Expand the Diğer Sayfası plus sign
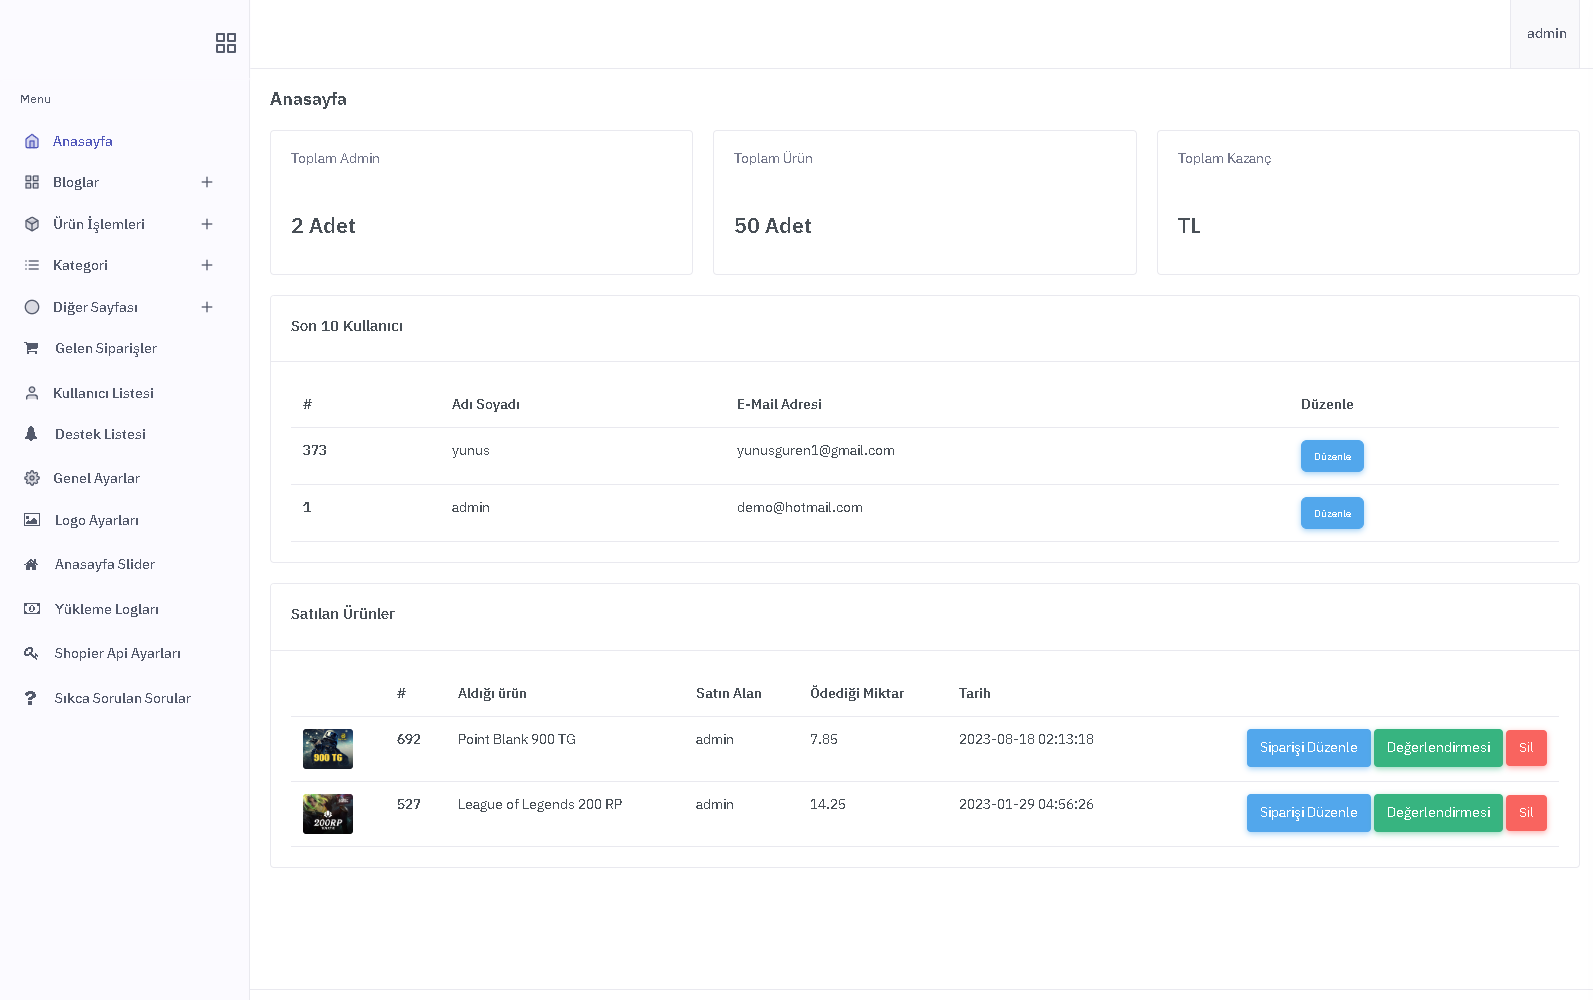The height and width of the screenshot is (1000, 1593). pyautogui.click(x=207, y=307)
